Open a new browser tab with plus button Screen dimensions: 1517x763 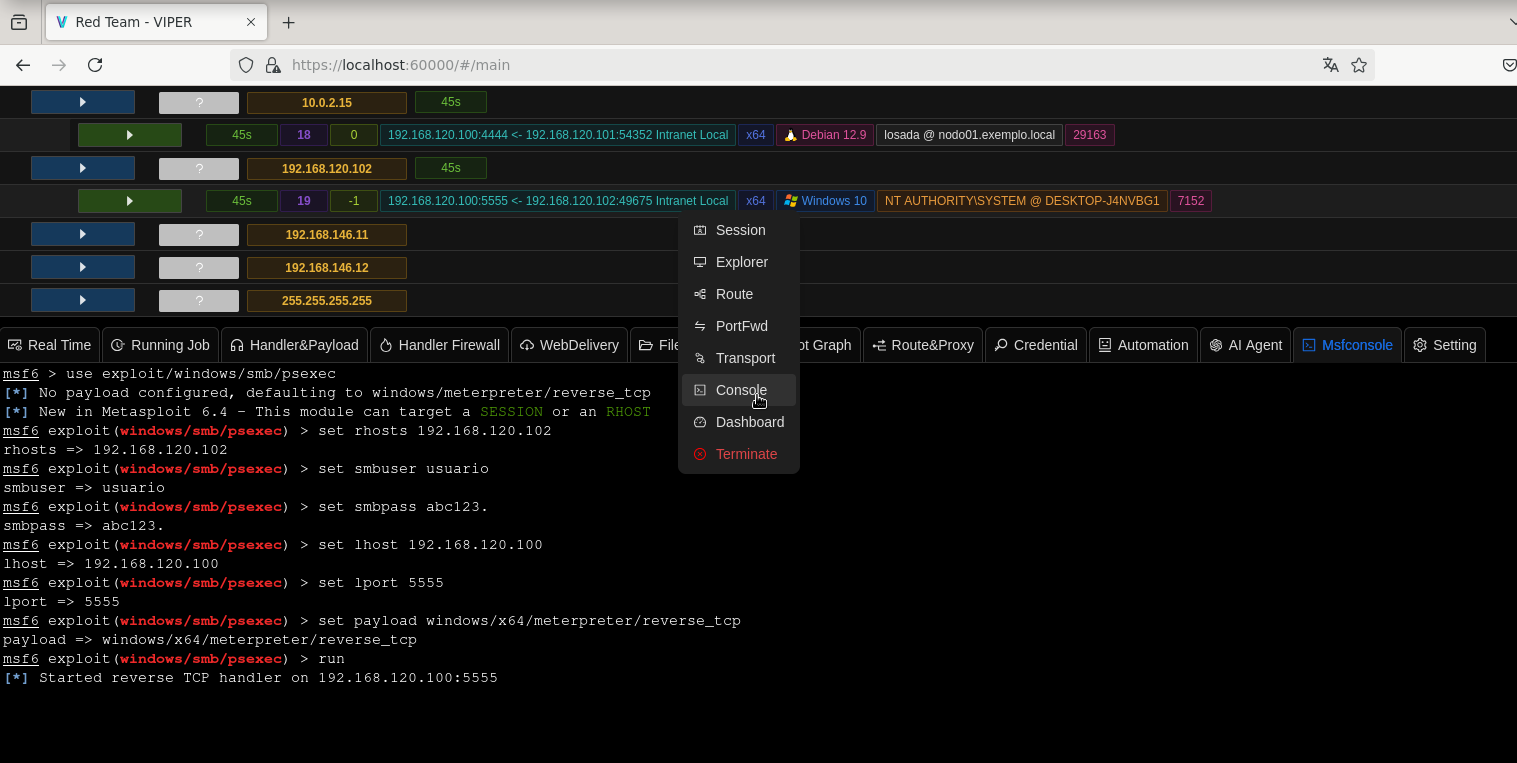pyautogui.click(x=288, y=22)
